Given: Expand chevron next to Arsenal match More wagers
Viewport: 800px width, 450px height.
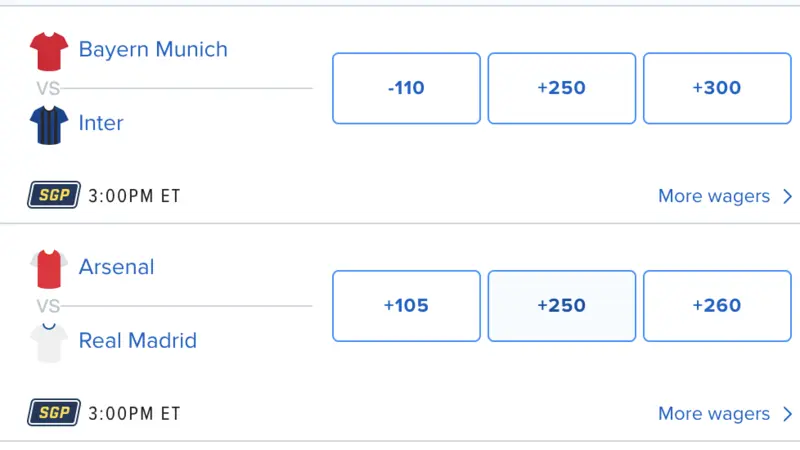Looking at the screenshot, I should point(787,414).
